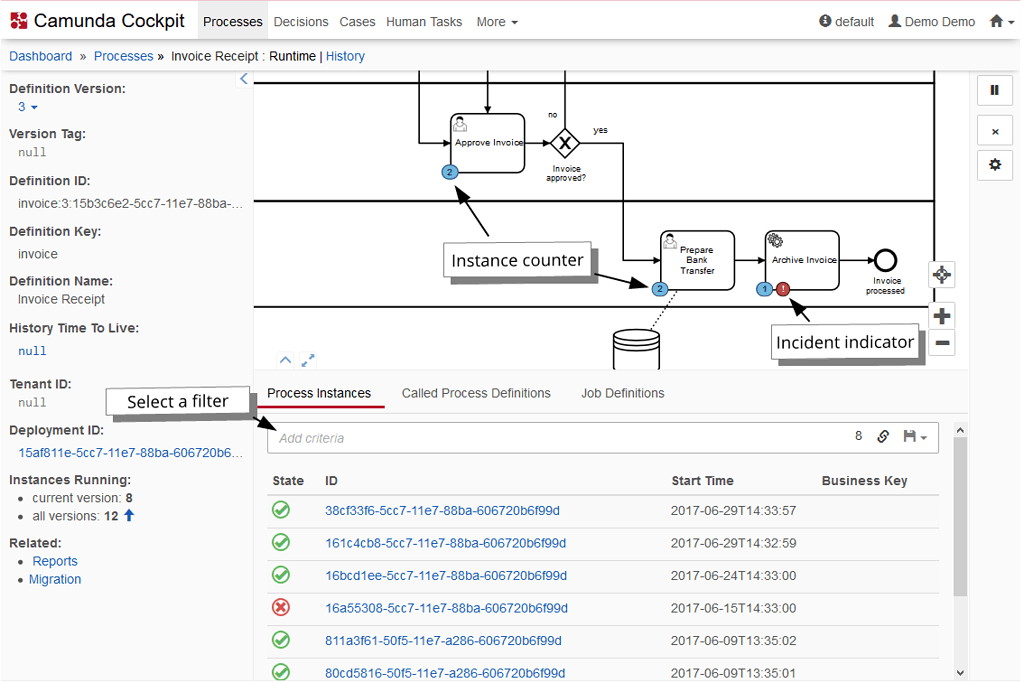
Task: Click the cancel X icon in the sidebar
Action: [995, 130]
